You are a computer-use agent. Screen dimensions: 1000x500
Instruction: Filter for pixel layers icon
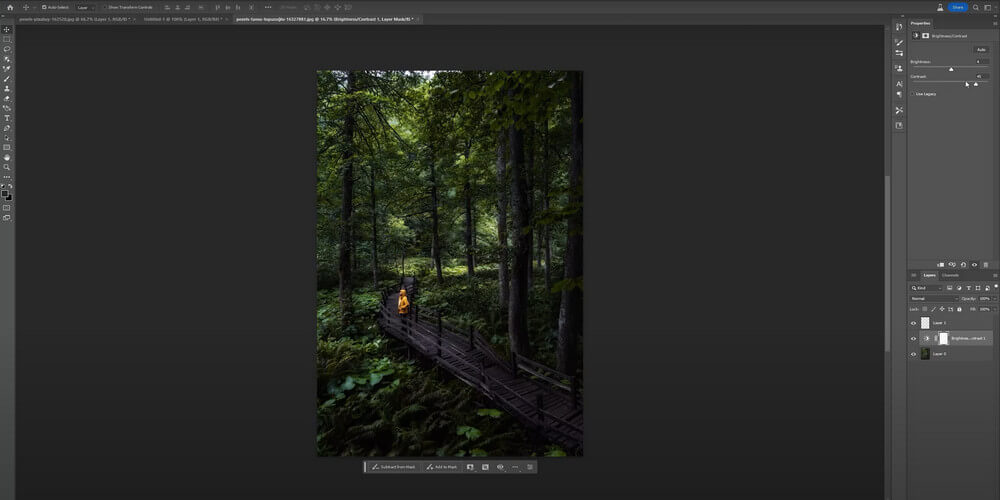tap(950, 288)
